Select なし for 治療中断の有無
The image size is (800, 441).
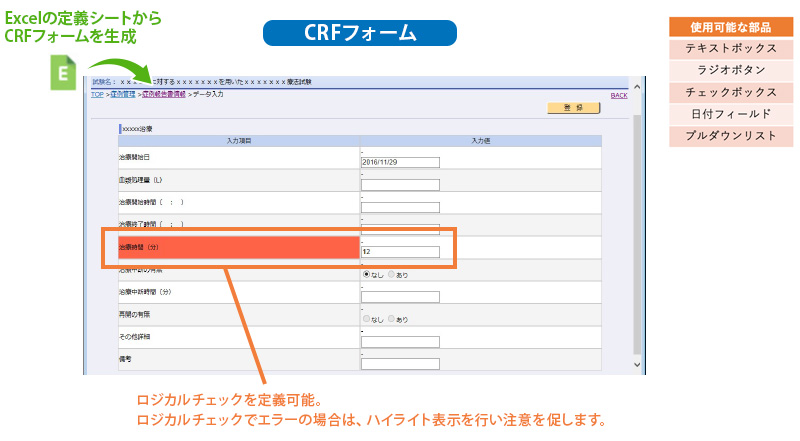click(x=366, y=272)
